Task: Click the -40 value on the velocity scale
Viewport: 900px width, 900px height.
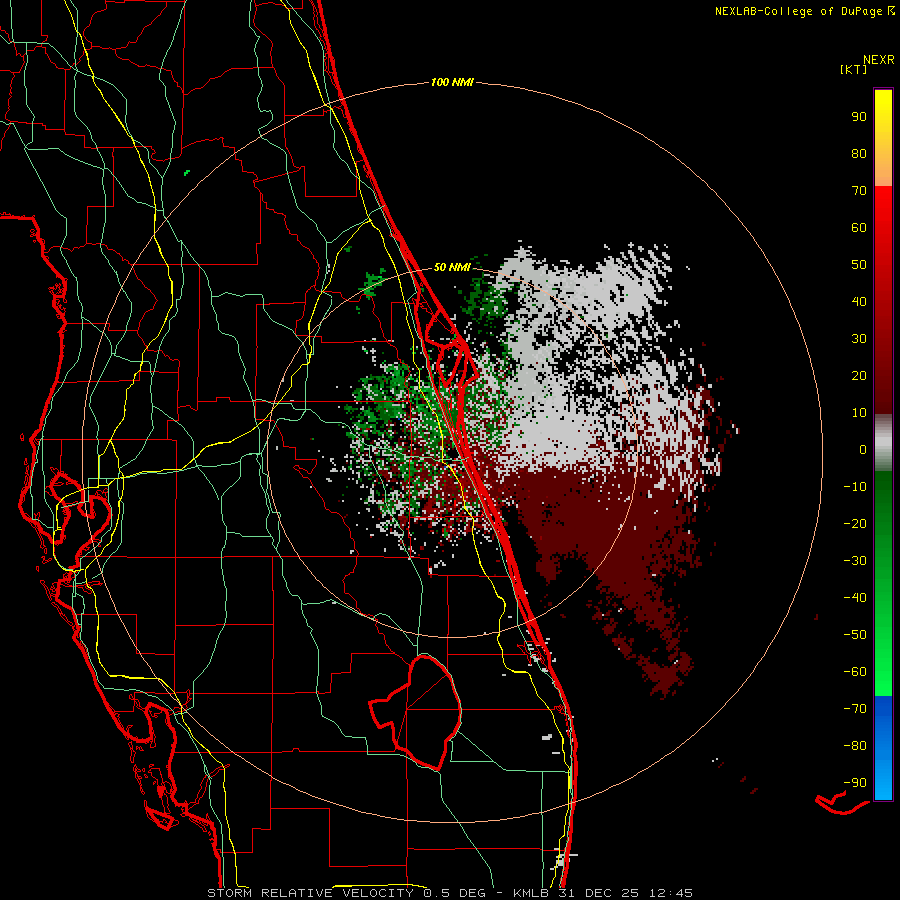Action: point(855,598)
